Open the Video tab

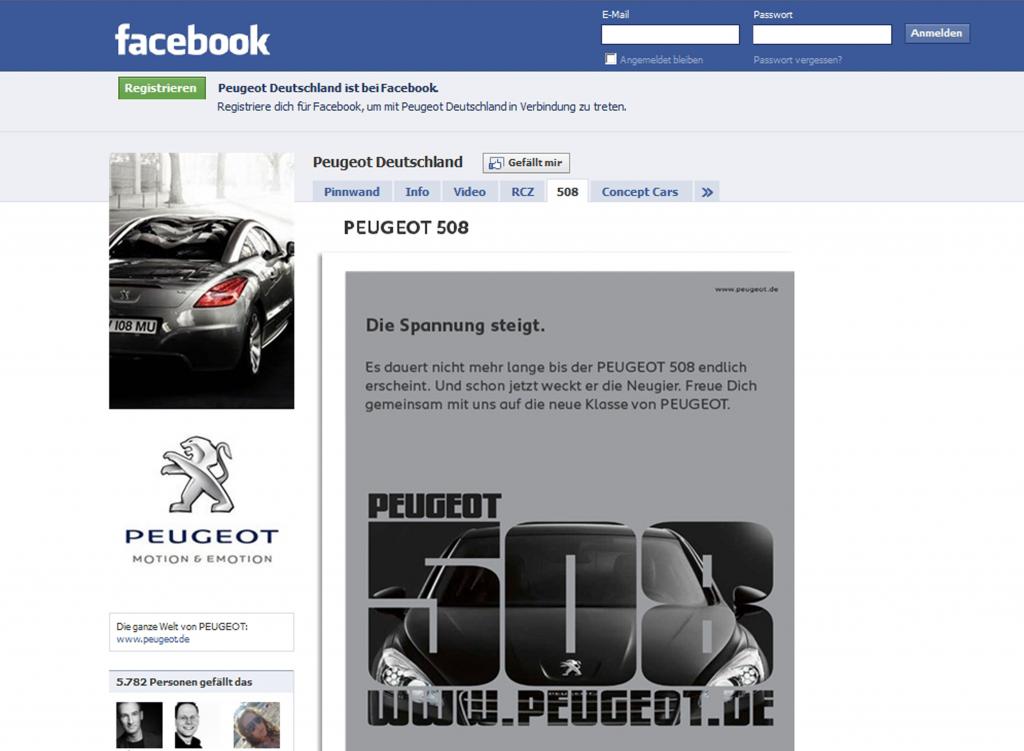point(470,192)
